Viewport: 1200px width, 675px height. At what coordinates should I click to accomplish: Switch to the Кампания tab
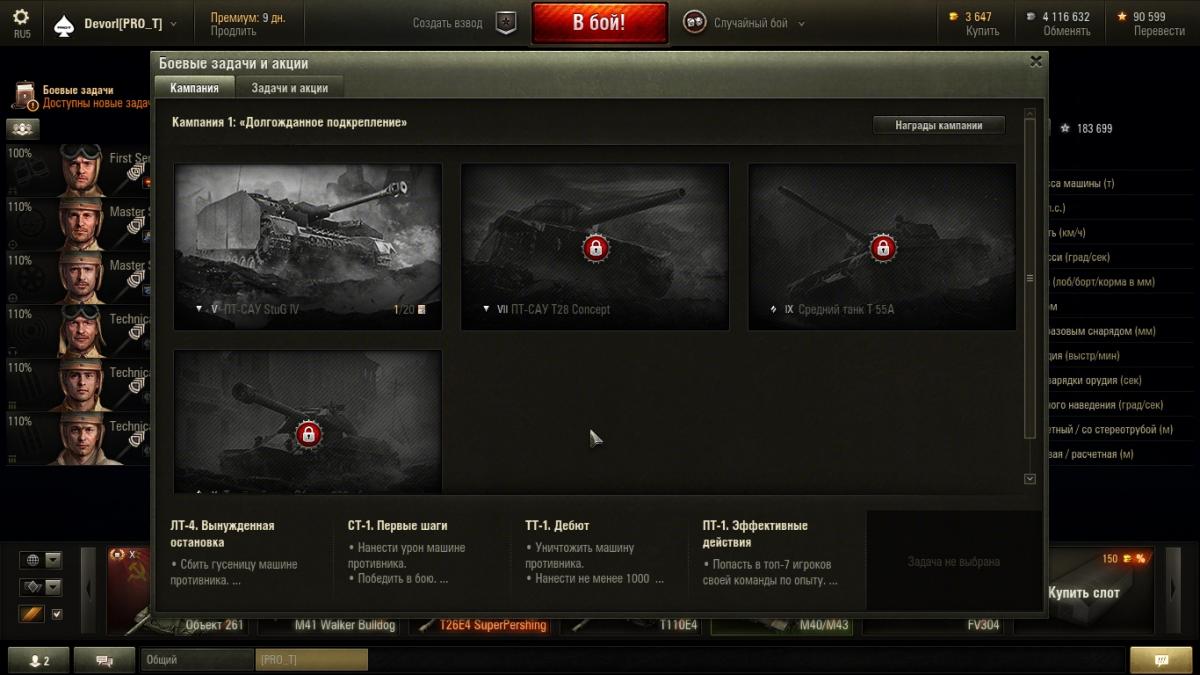tap(194, 88)
